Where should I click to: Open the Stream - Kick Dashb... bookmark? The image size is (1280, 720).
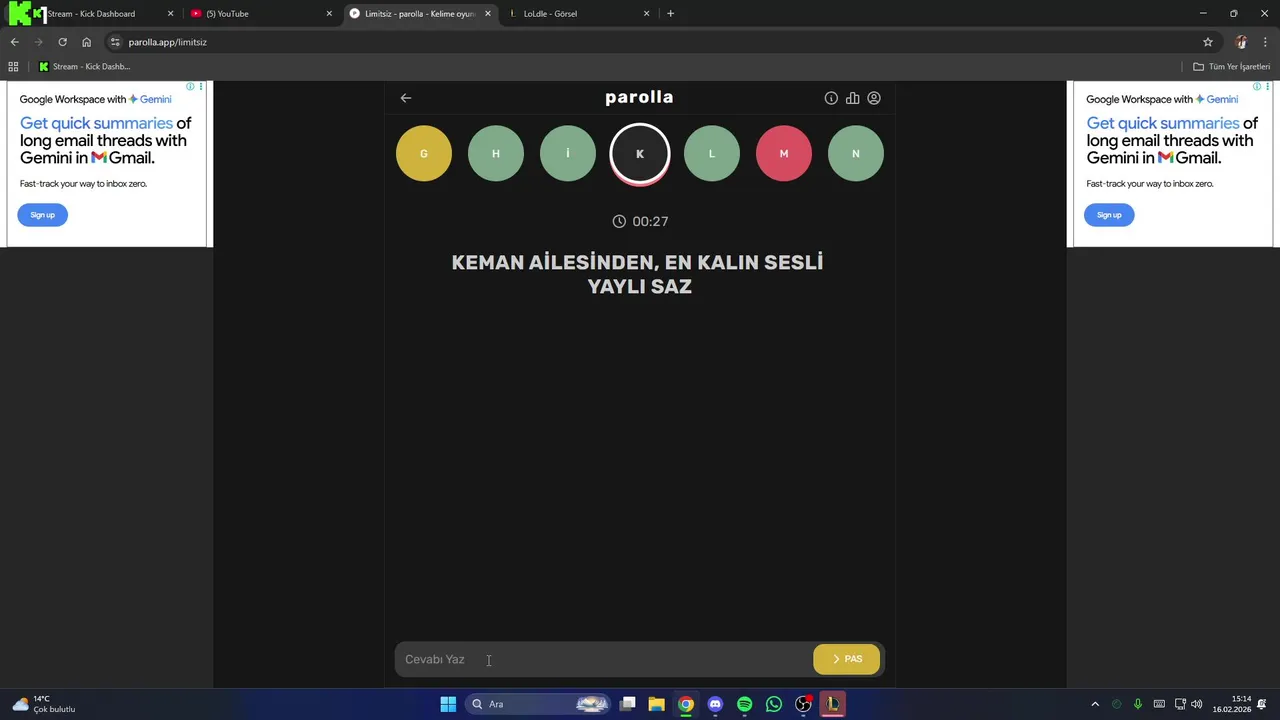[x=85, y=67]
